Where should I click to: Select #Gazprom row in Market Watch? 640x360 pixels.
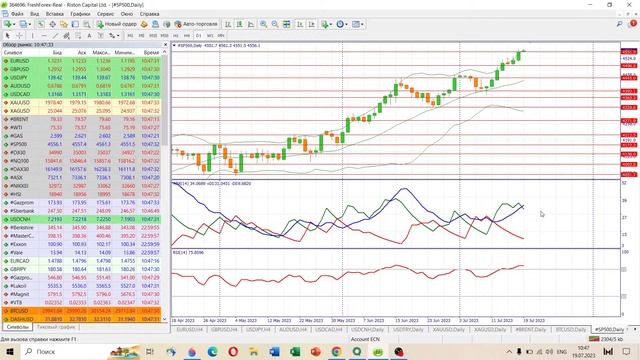[81, 202]
